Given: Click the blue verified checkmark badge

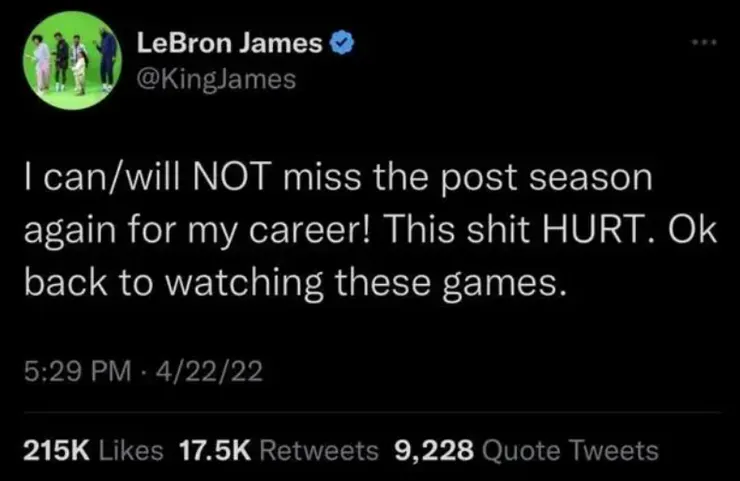Looking at the screenshot, I should point(342,43).
